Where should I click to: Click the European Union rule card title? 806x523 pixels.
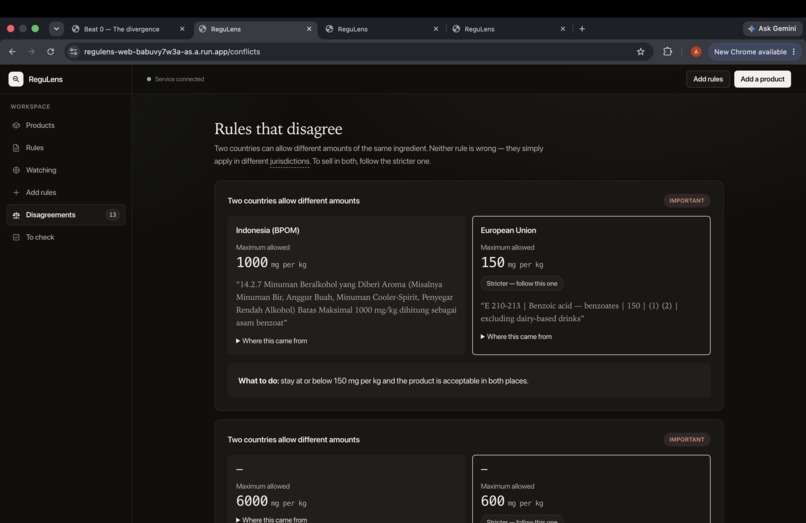pos(508,230)
